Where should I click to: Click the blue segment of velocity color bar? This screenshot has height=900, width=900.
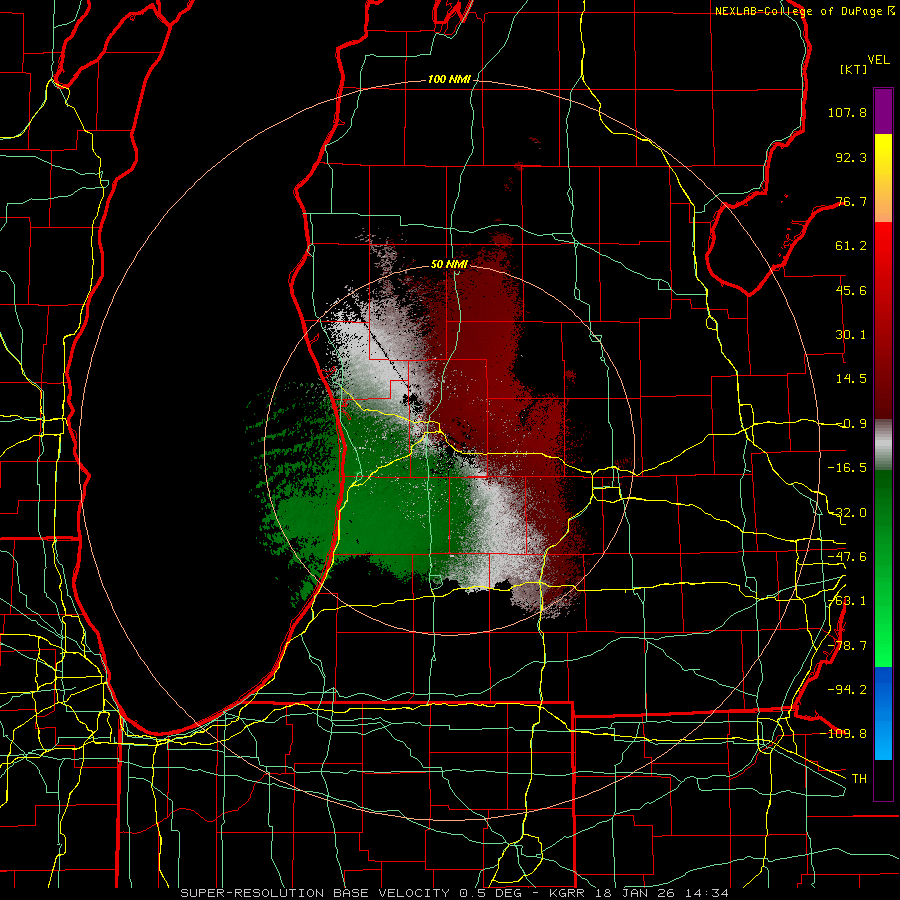tap(883, 713)
